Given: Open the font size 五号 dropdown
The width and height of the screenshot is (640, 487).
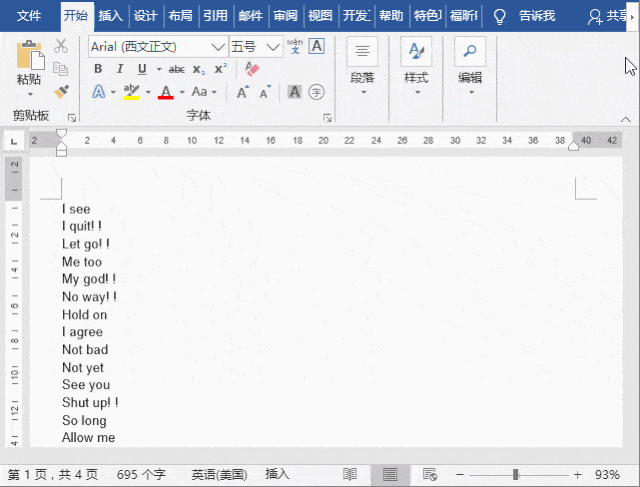Looking at the screenshot, I should coord(273,47).
